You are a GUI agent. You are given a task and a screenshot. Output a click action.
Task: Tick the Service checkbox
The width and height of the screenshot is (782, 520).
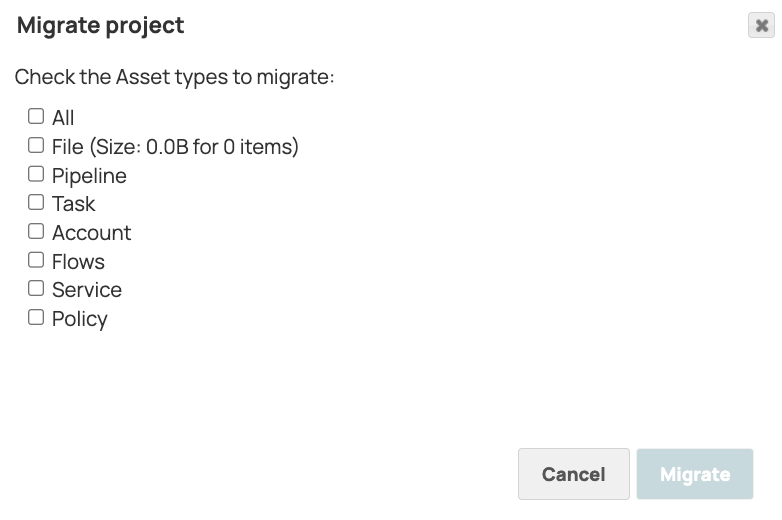[36, 288]
